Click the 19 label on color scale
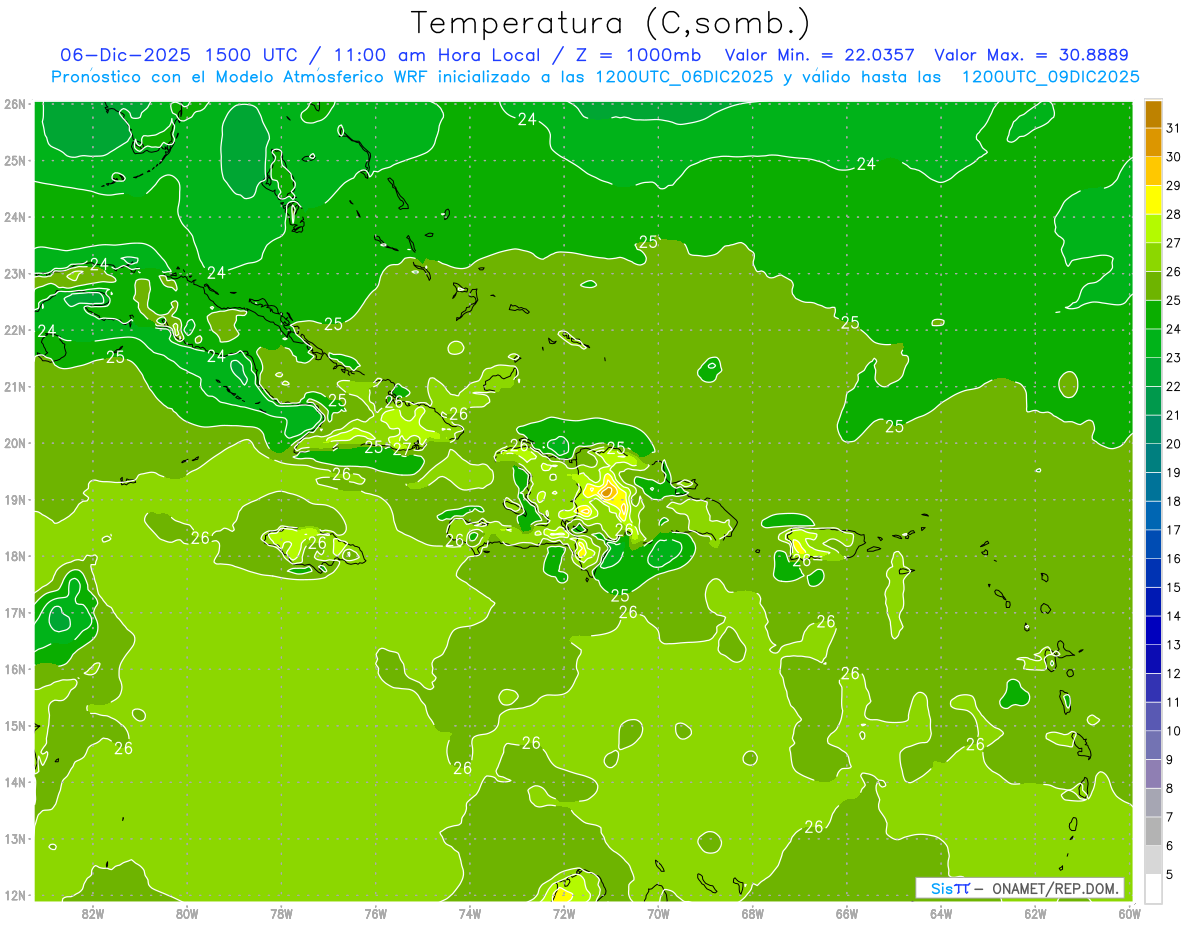Screen dimensions: 1200x927 [x=1174, y=473]
